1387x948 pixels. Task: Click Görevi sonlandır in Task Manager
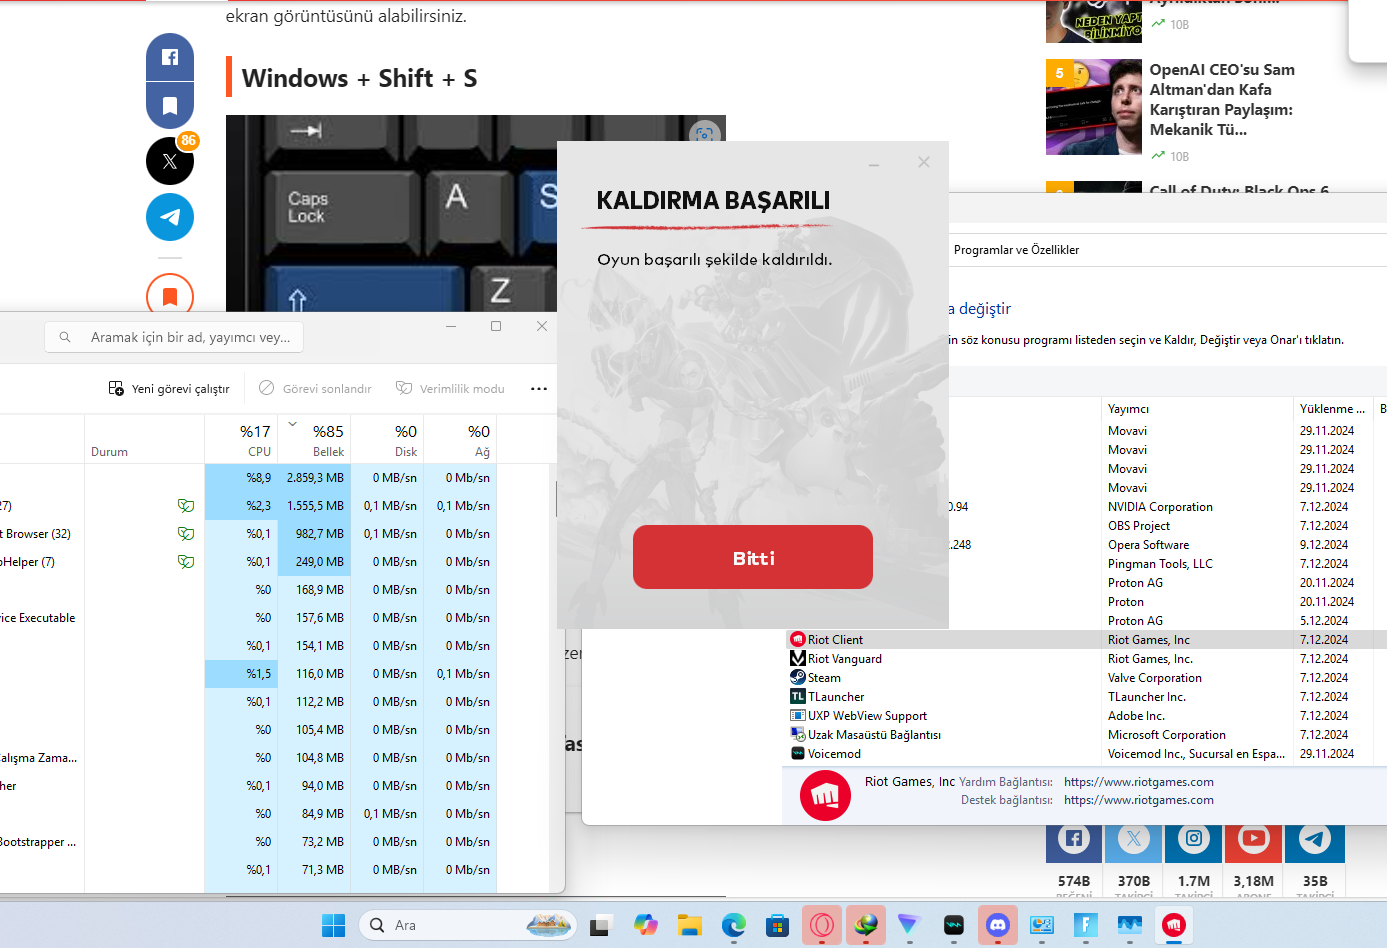[315, 389]
